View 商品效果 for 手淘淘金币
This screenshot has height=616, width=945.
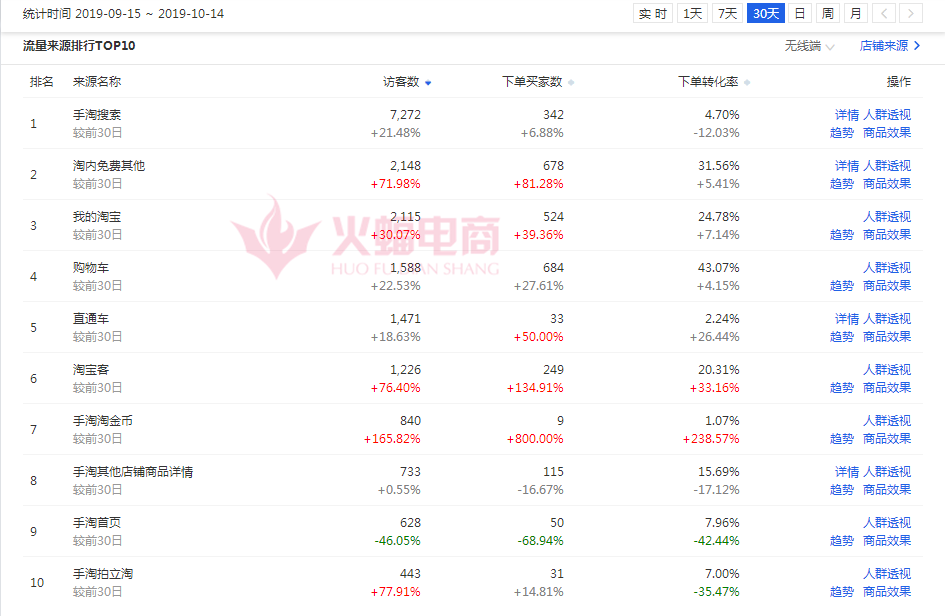pos(887,439)
